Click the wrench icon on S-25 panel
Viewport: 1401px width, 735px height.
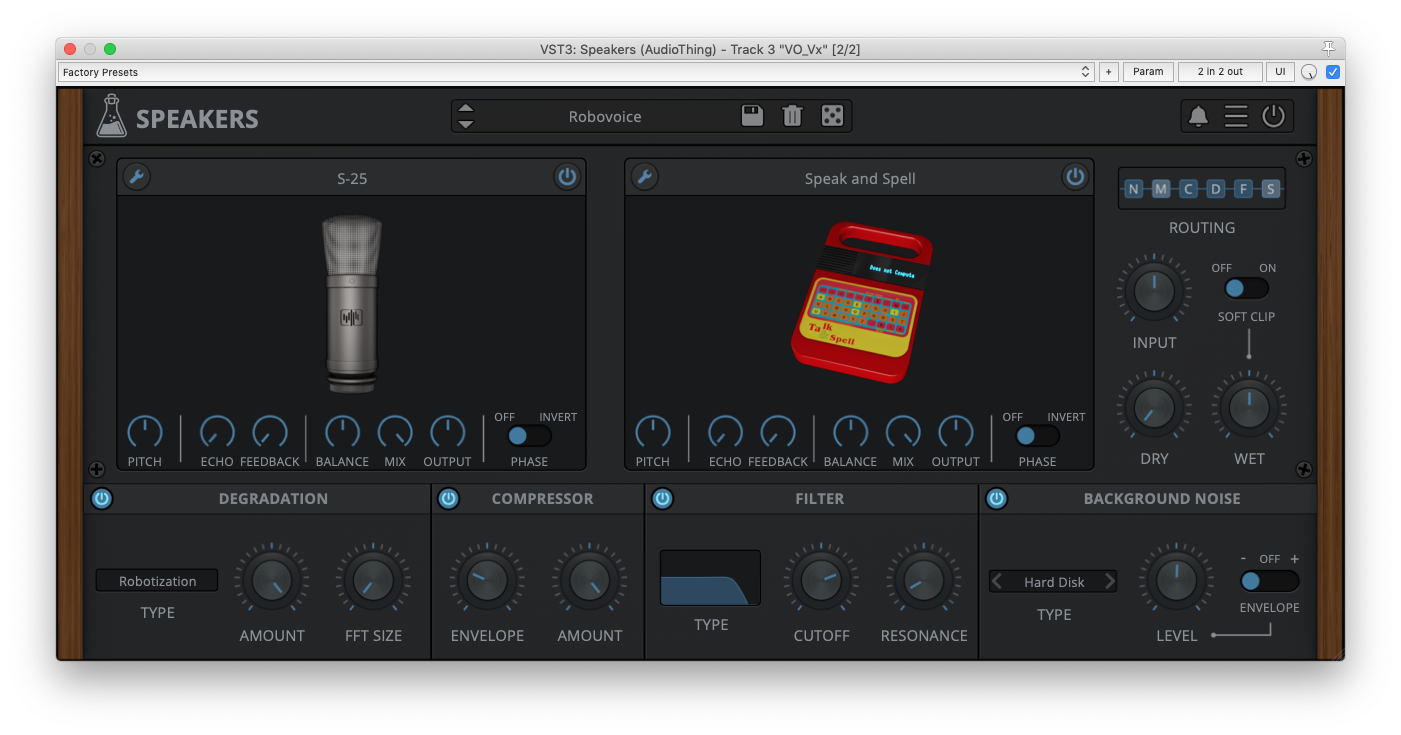(x=136, y=177)
